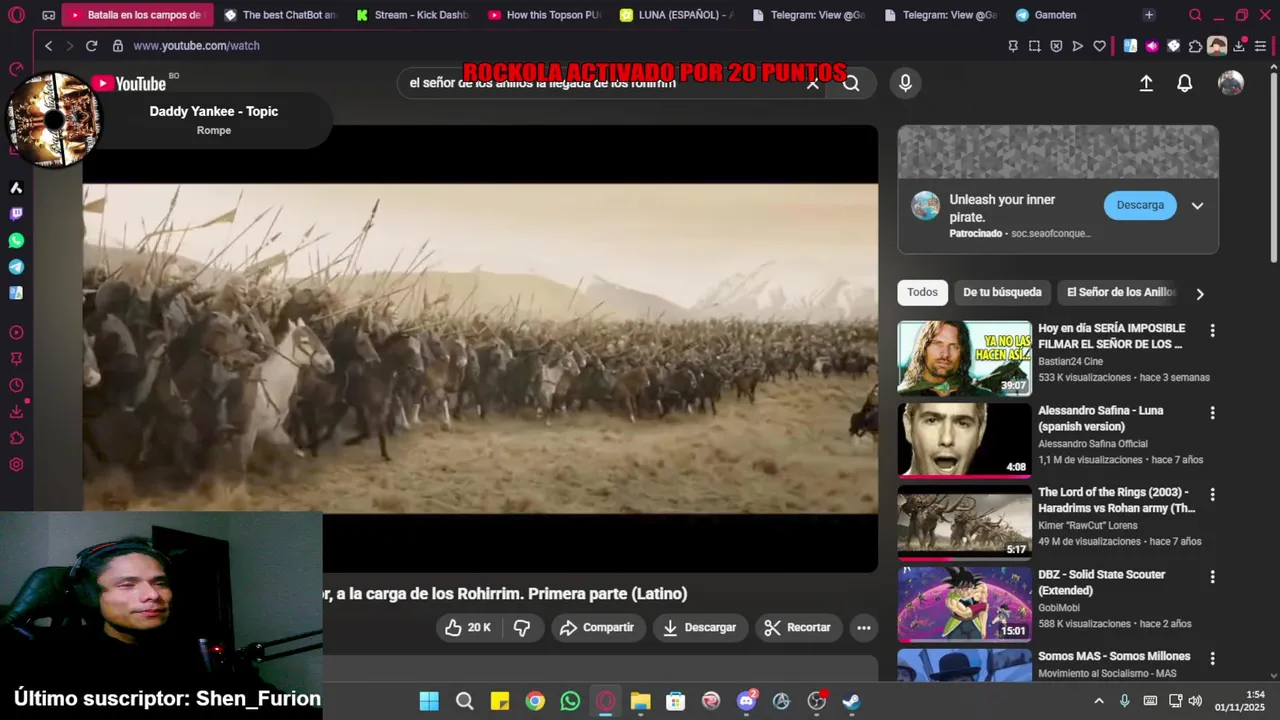Open history clock in the Opera sidebar

click(x=16, y=386)
